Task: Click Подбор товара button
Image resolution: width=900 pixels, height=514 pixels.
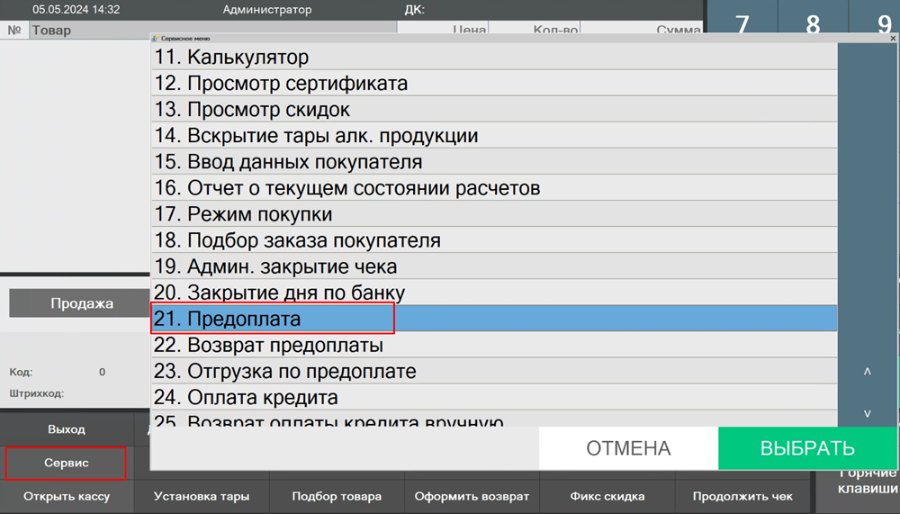Action: click(x=336, y=496)
